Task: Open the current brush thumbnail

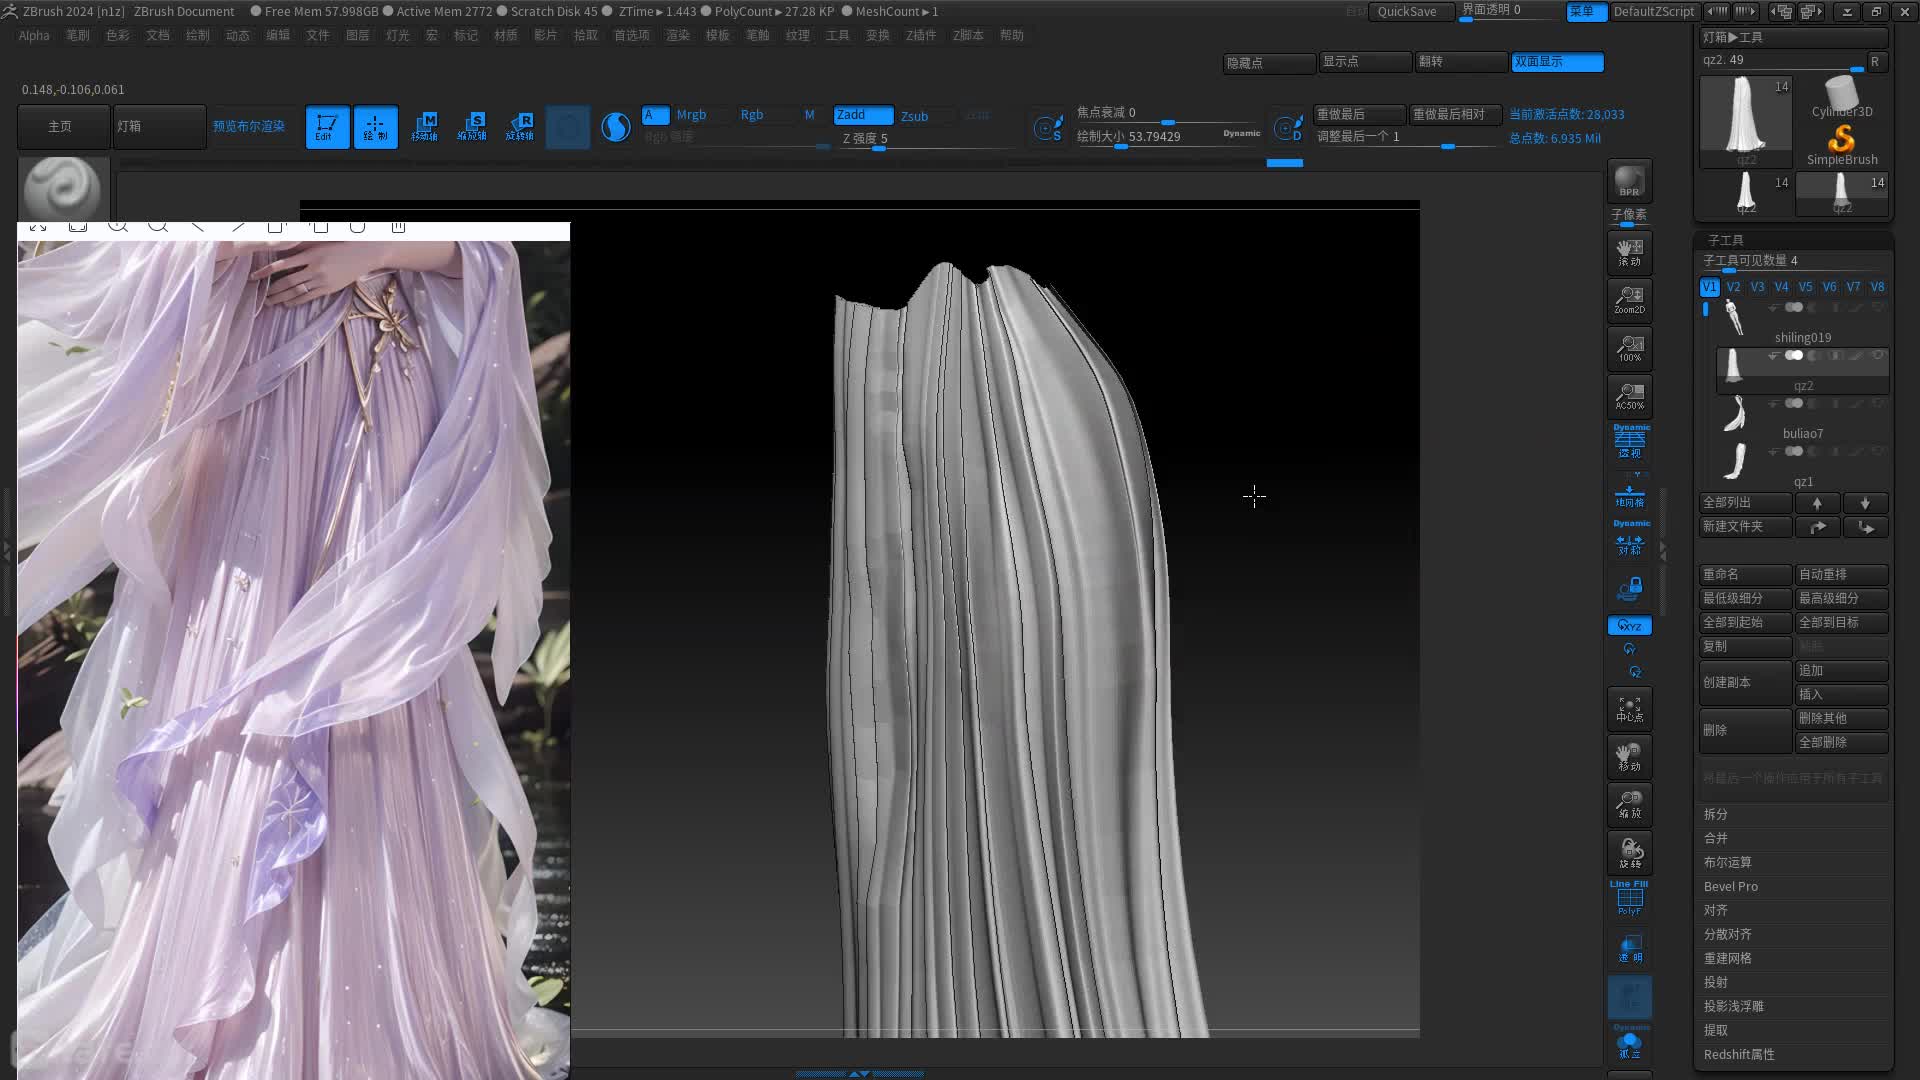Action: coord(62,189)
